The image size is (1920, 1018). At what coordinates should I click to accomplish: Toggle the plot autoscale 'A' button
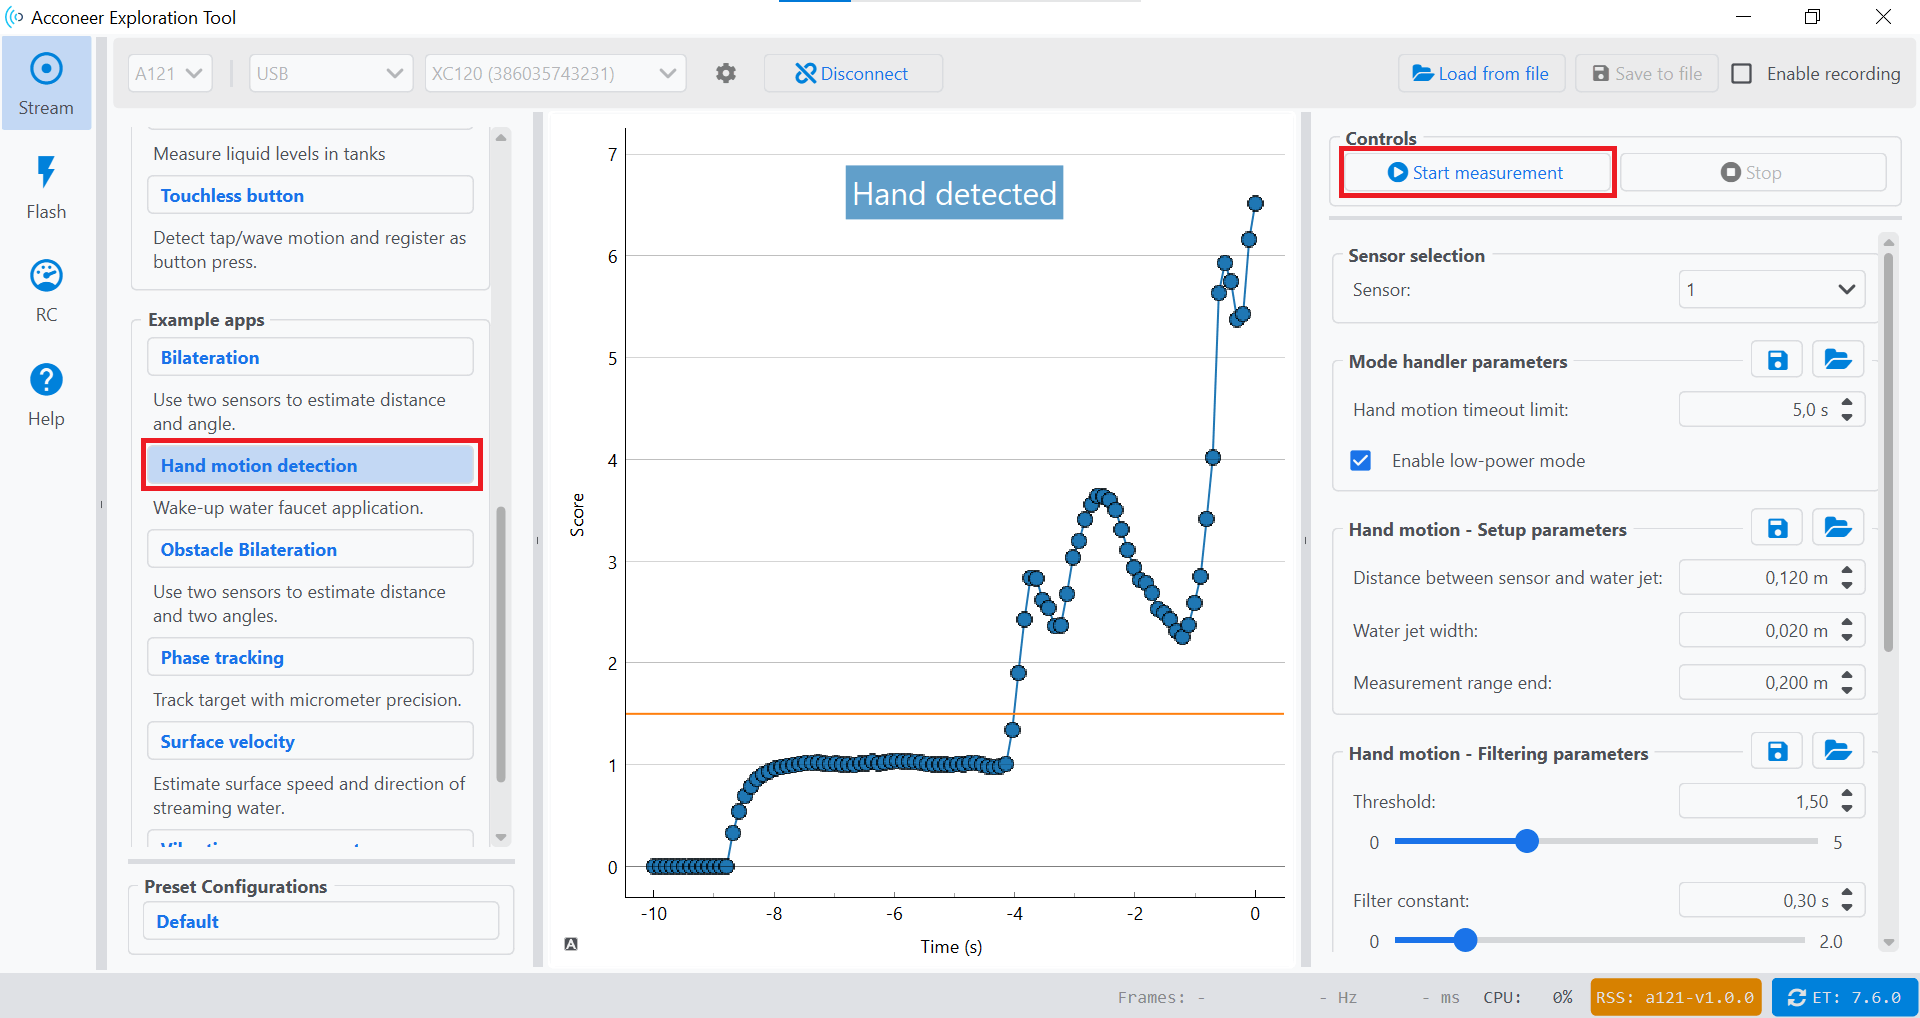[x=571, y=944]
